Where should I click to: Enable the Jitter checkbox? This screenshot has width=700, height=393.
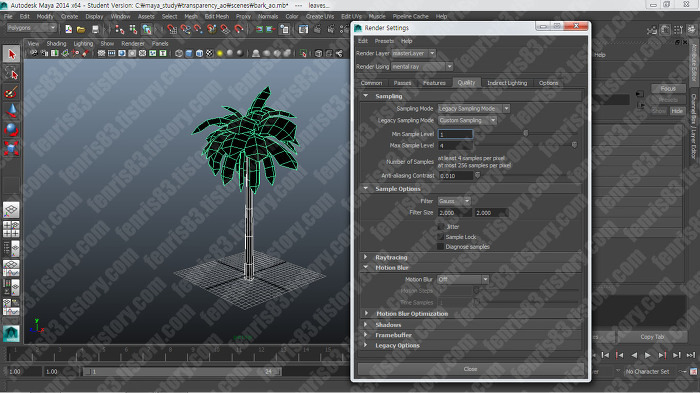(x=441, y=227)
